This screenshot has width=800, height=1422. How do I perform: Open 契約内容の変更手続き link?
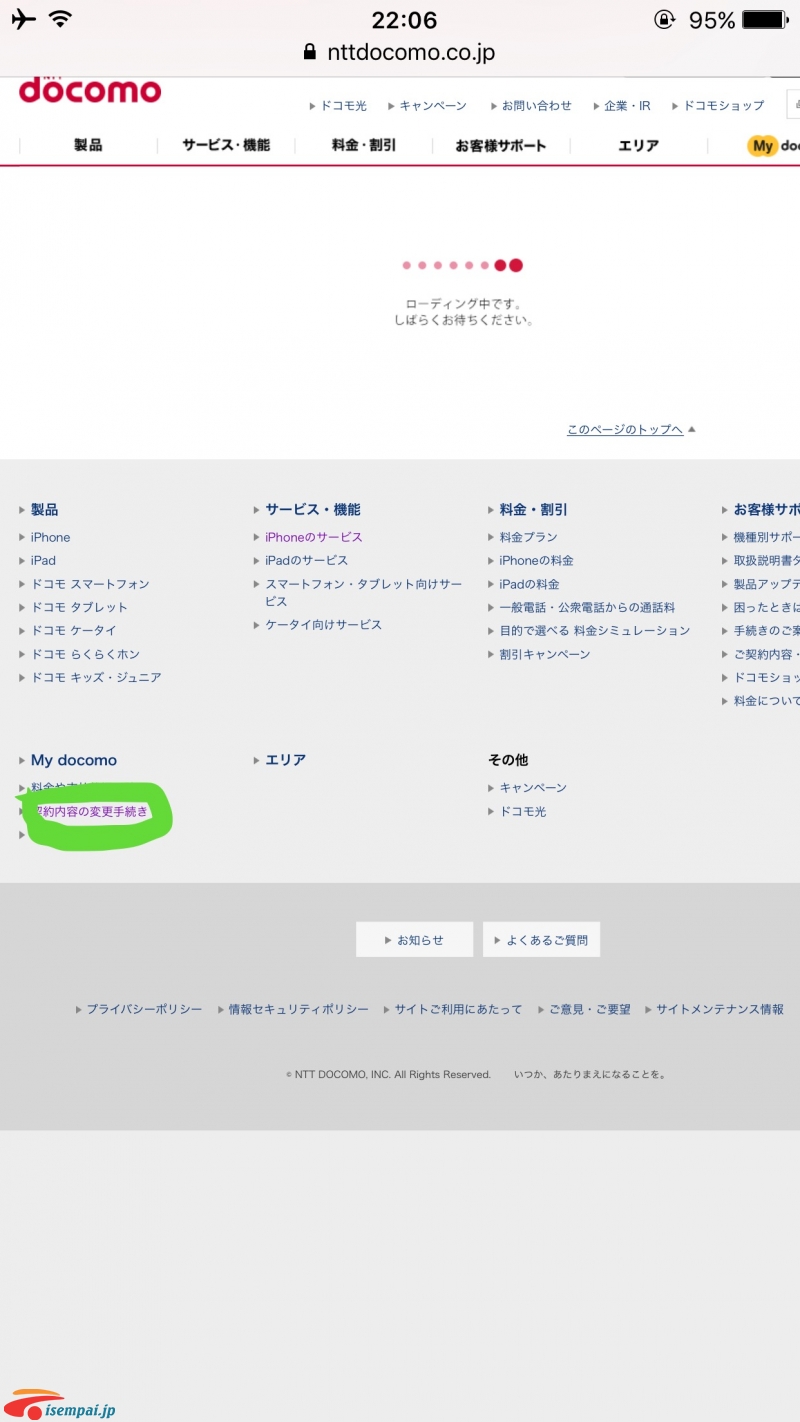[91, 812]
